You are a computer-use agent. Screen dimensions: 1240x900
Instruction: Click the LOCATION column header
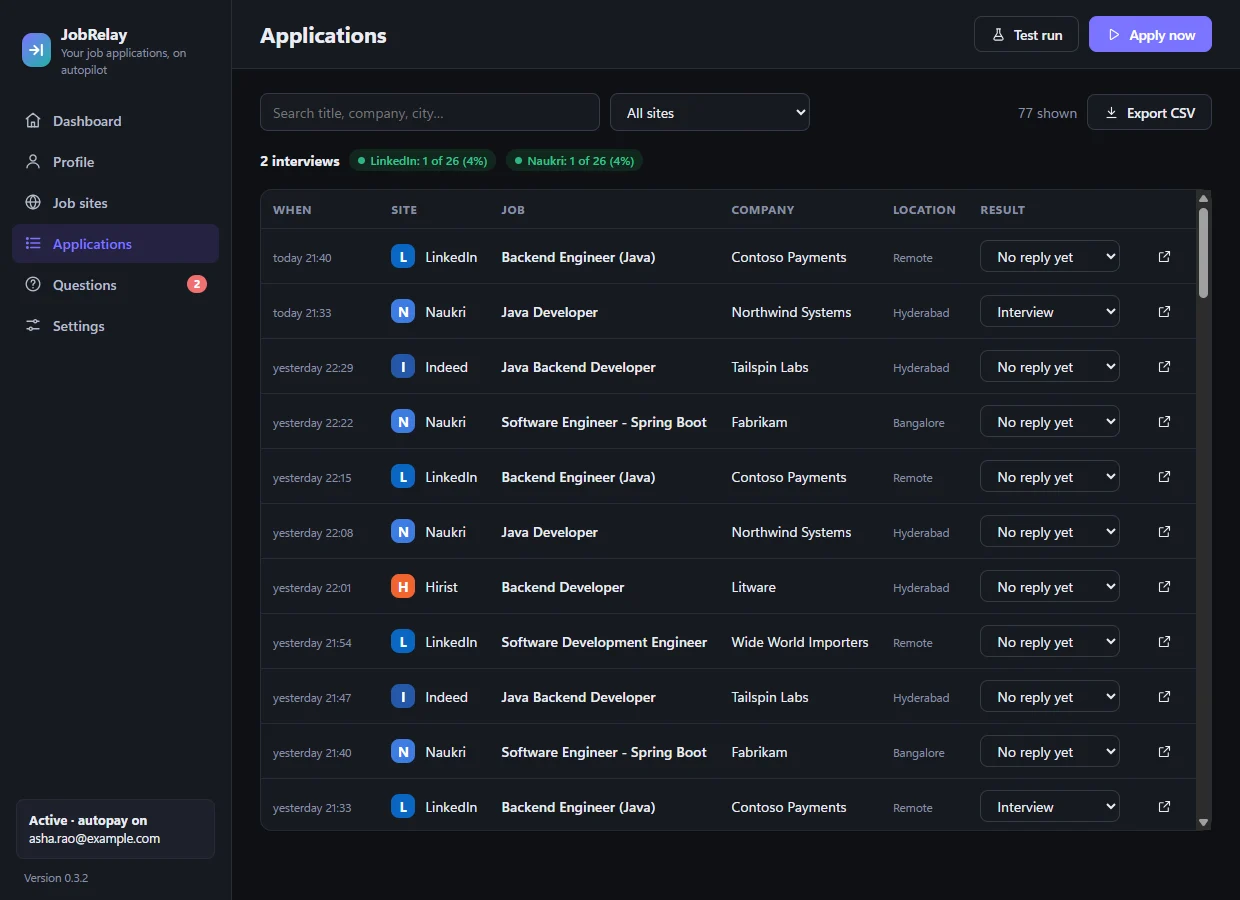point(924,210)
